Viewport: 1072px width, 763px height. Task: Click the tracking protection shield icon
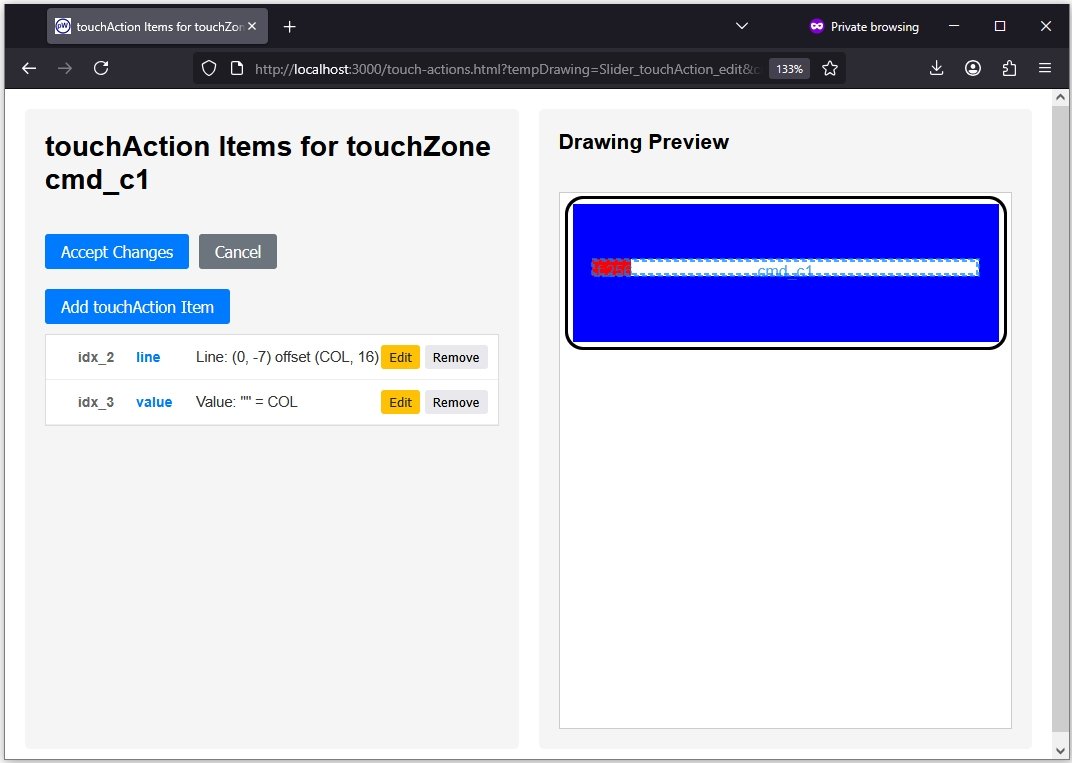tap(209, 68)
